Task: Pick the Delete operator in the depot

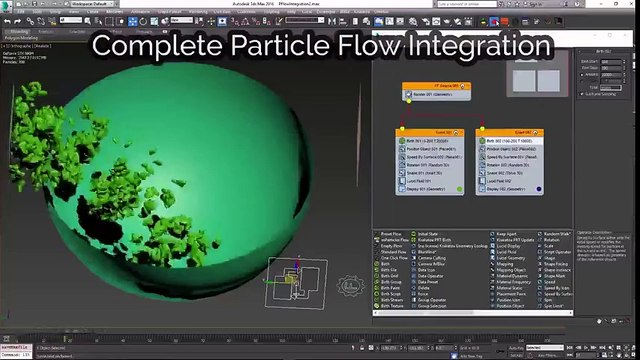Action: pos(420,288)
